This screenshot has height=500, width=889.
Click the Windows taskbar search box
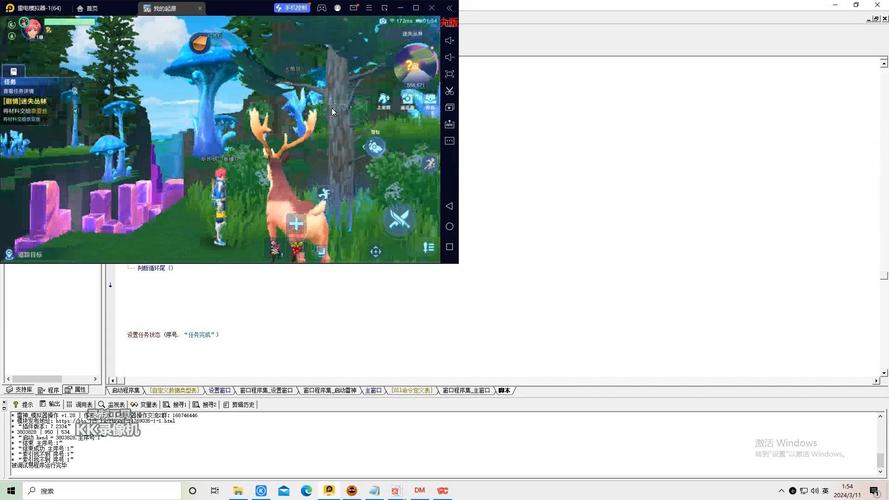coord(101,490)
